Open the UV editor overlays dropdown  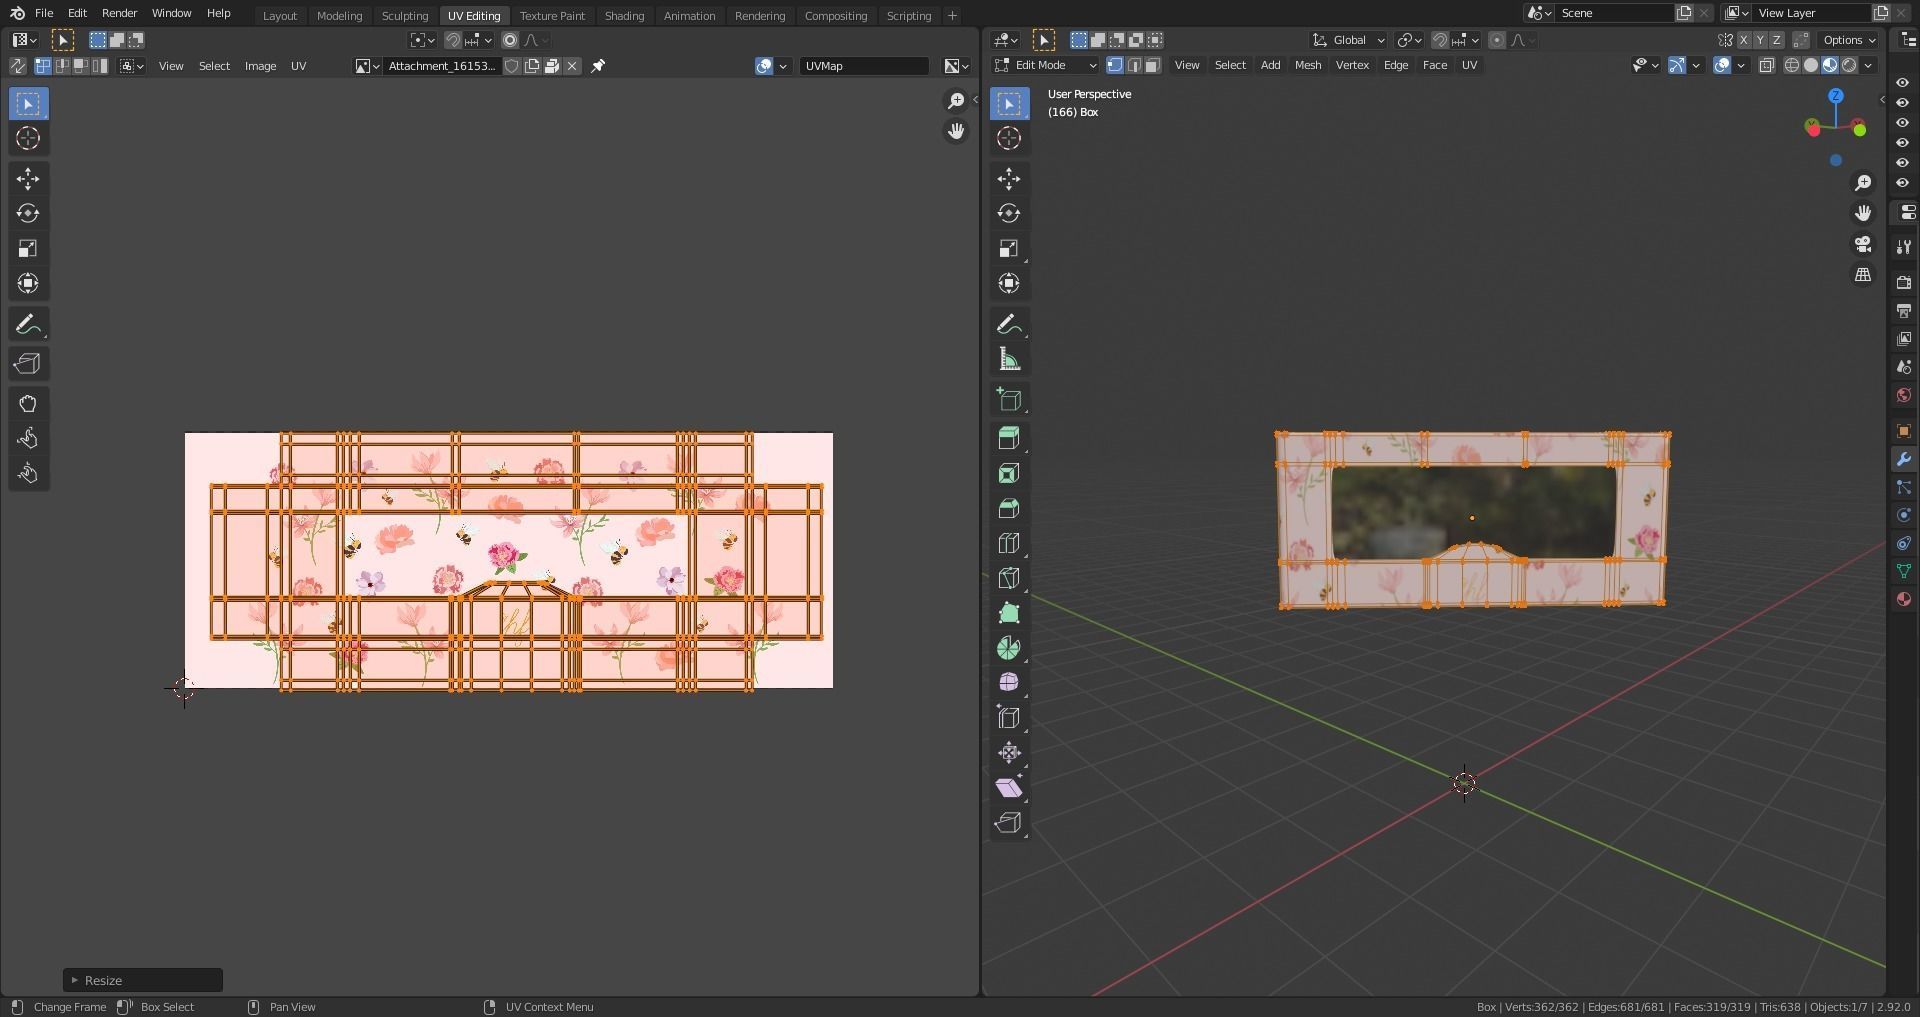783,66
